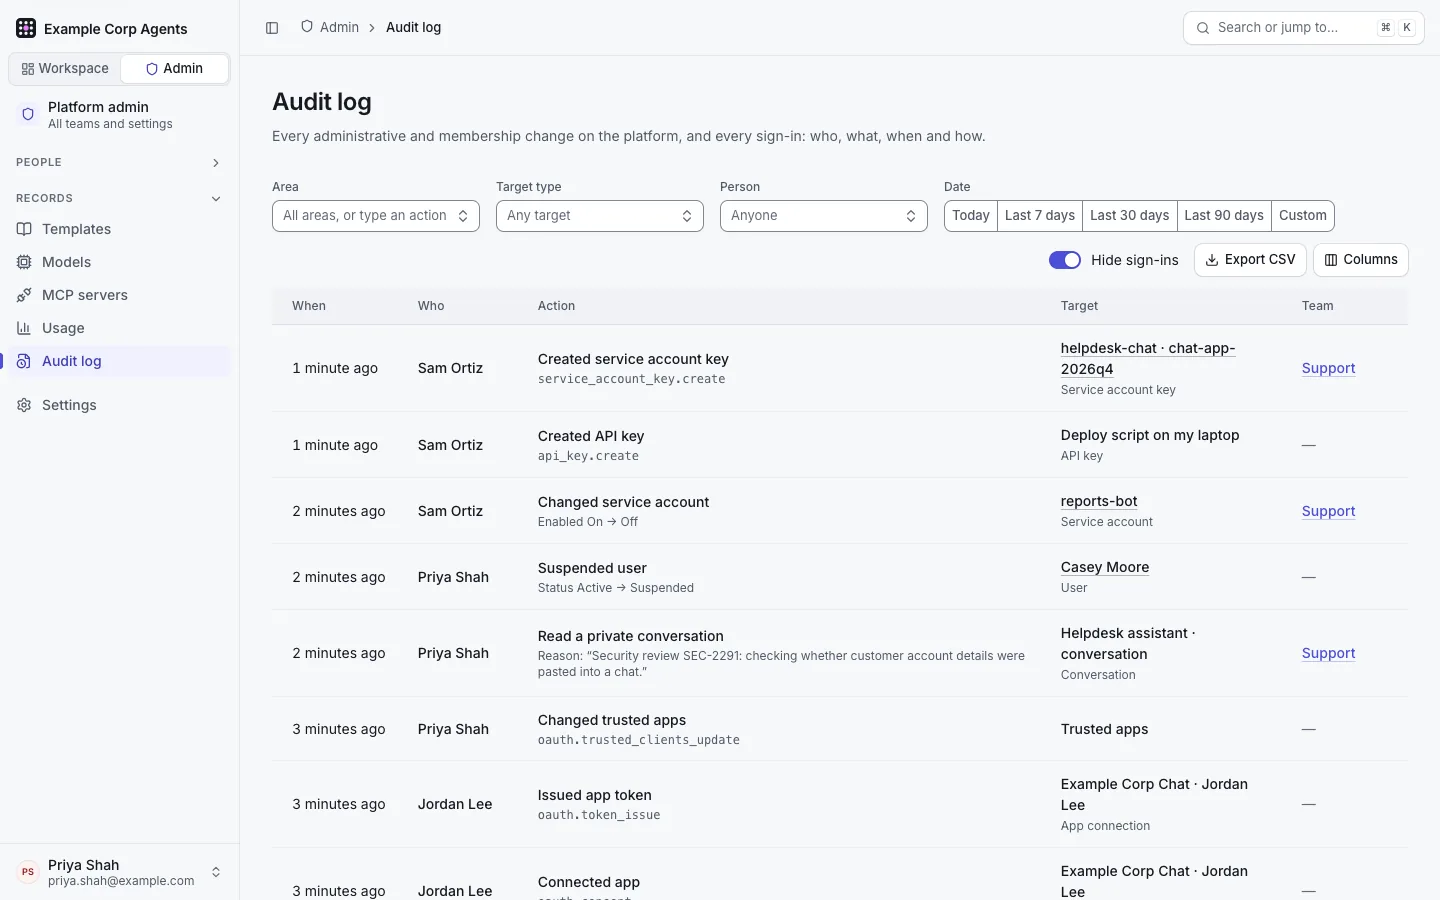Select the Today date filter
Image resolution: width=1440 pixels, height=900 pixels.
point(971,216)
